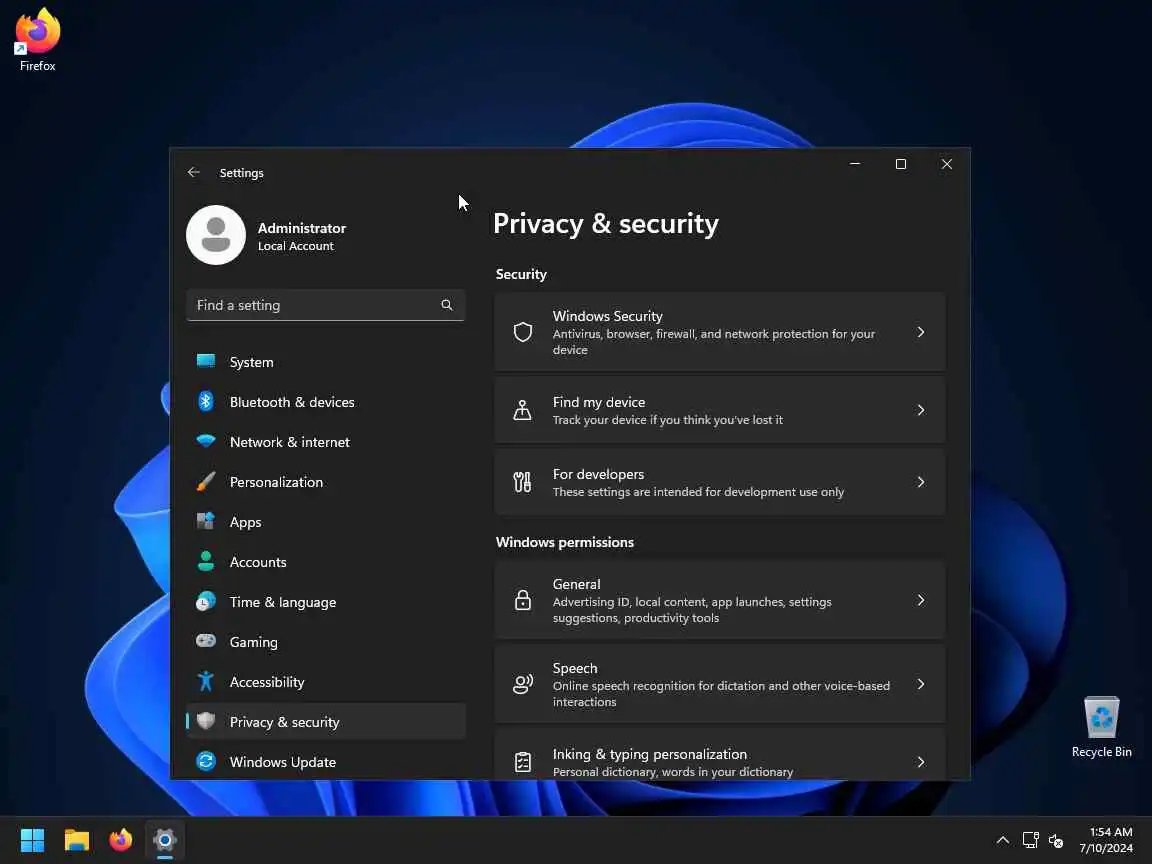Open Windows Security settings title
This screenshot has height=864, width=1152.
point(608,316)
